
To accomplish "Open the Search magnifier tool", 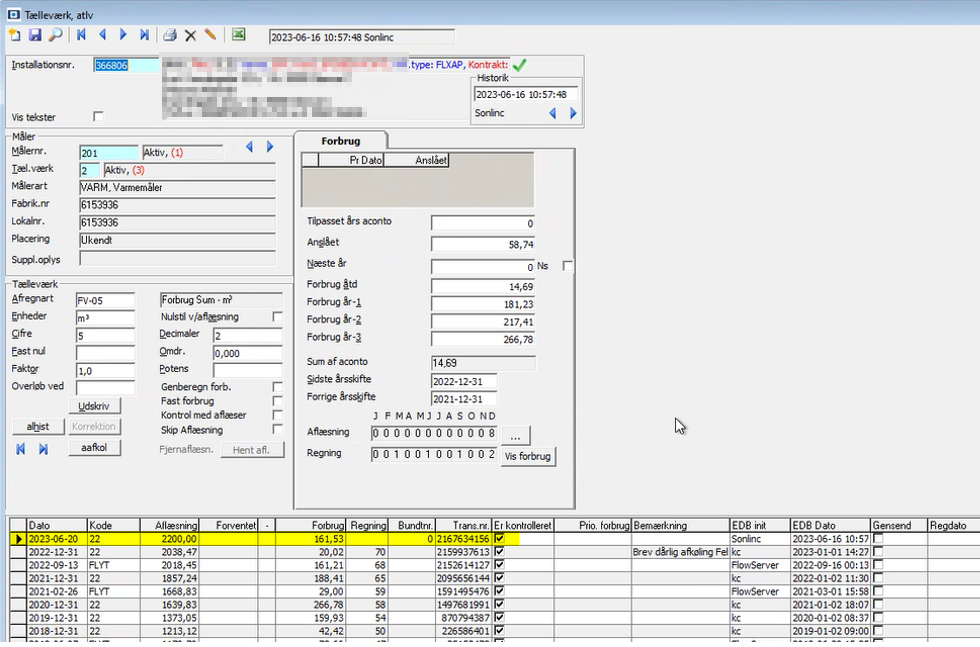I will pyautogui.click(x=56, y=35).
